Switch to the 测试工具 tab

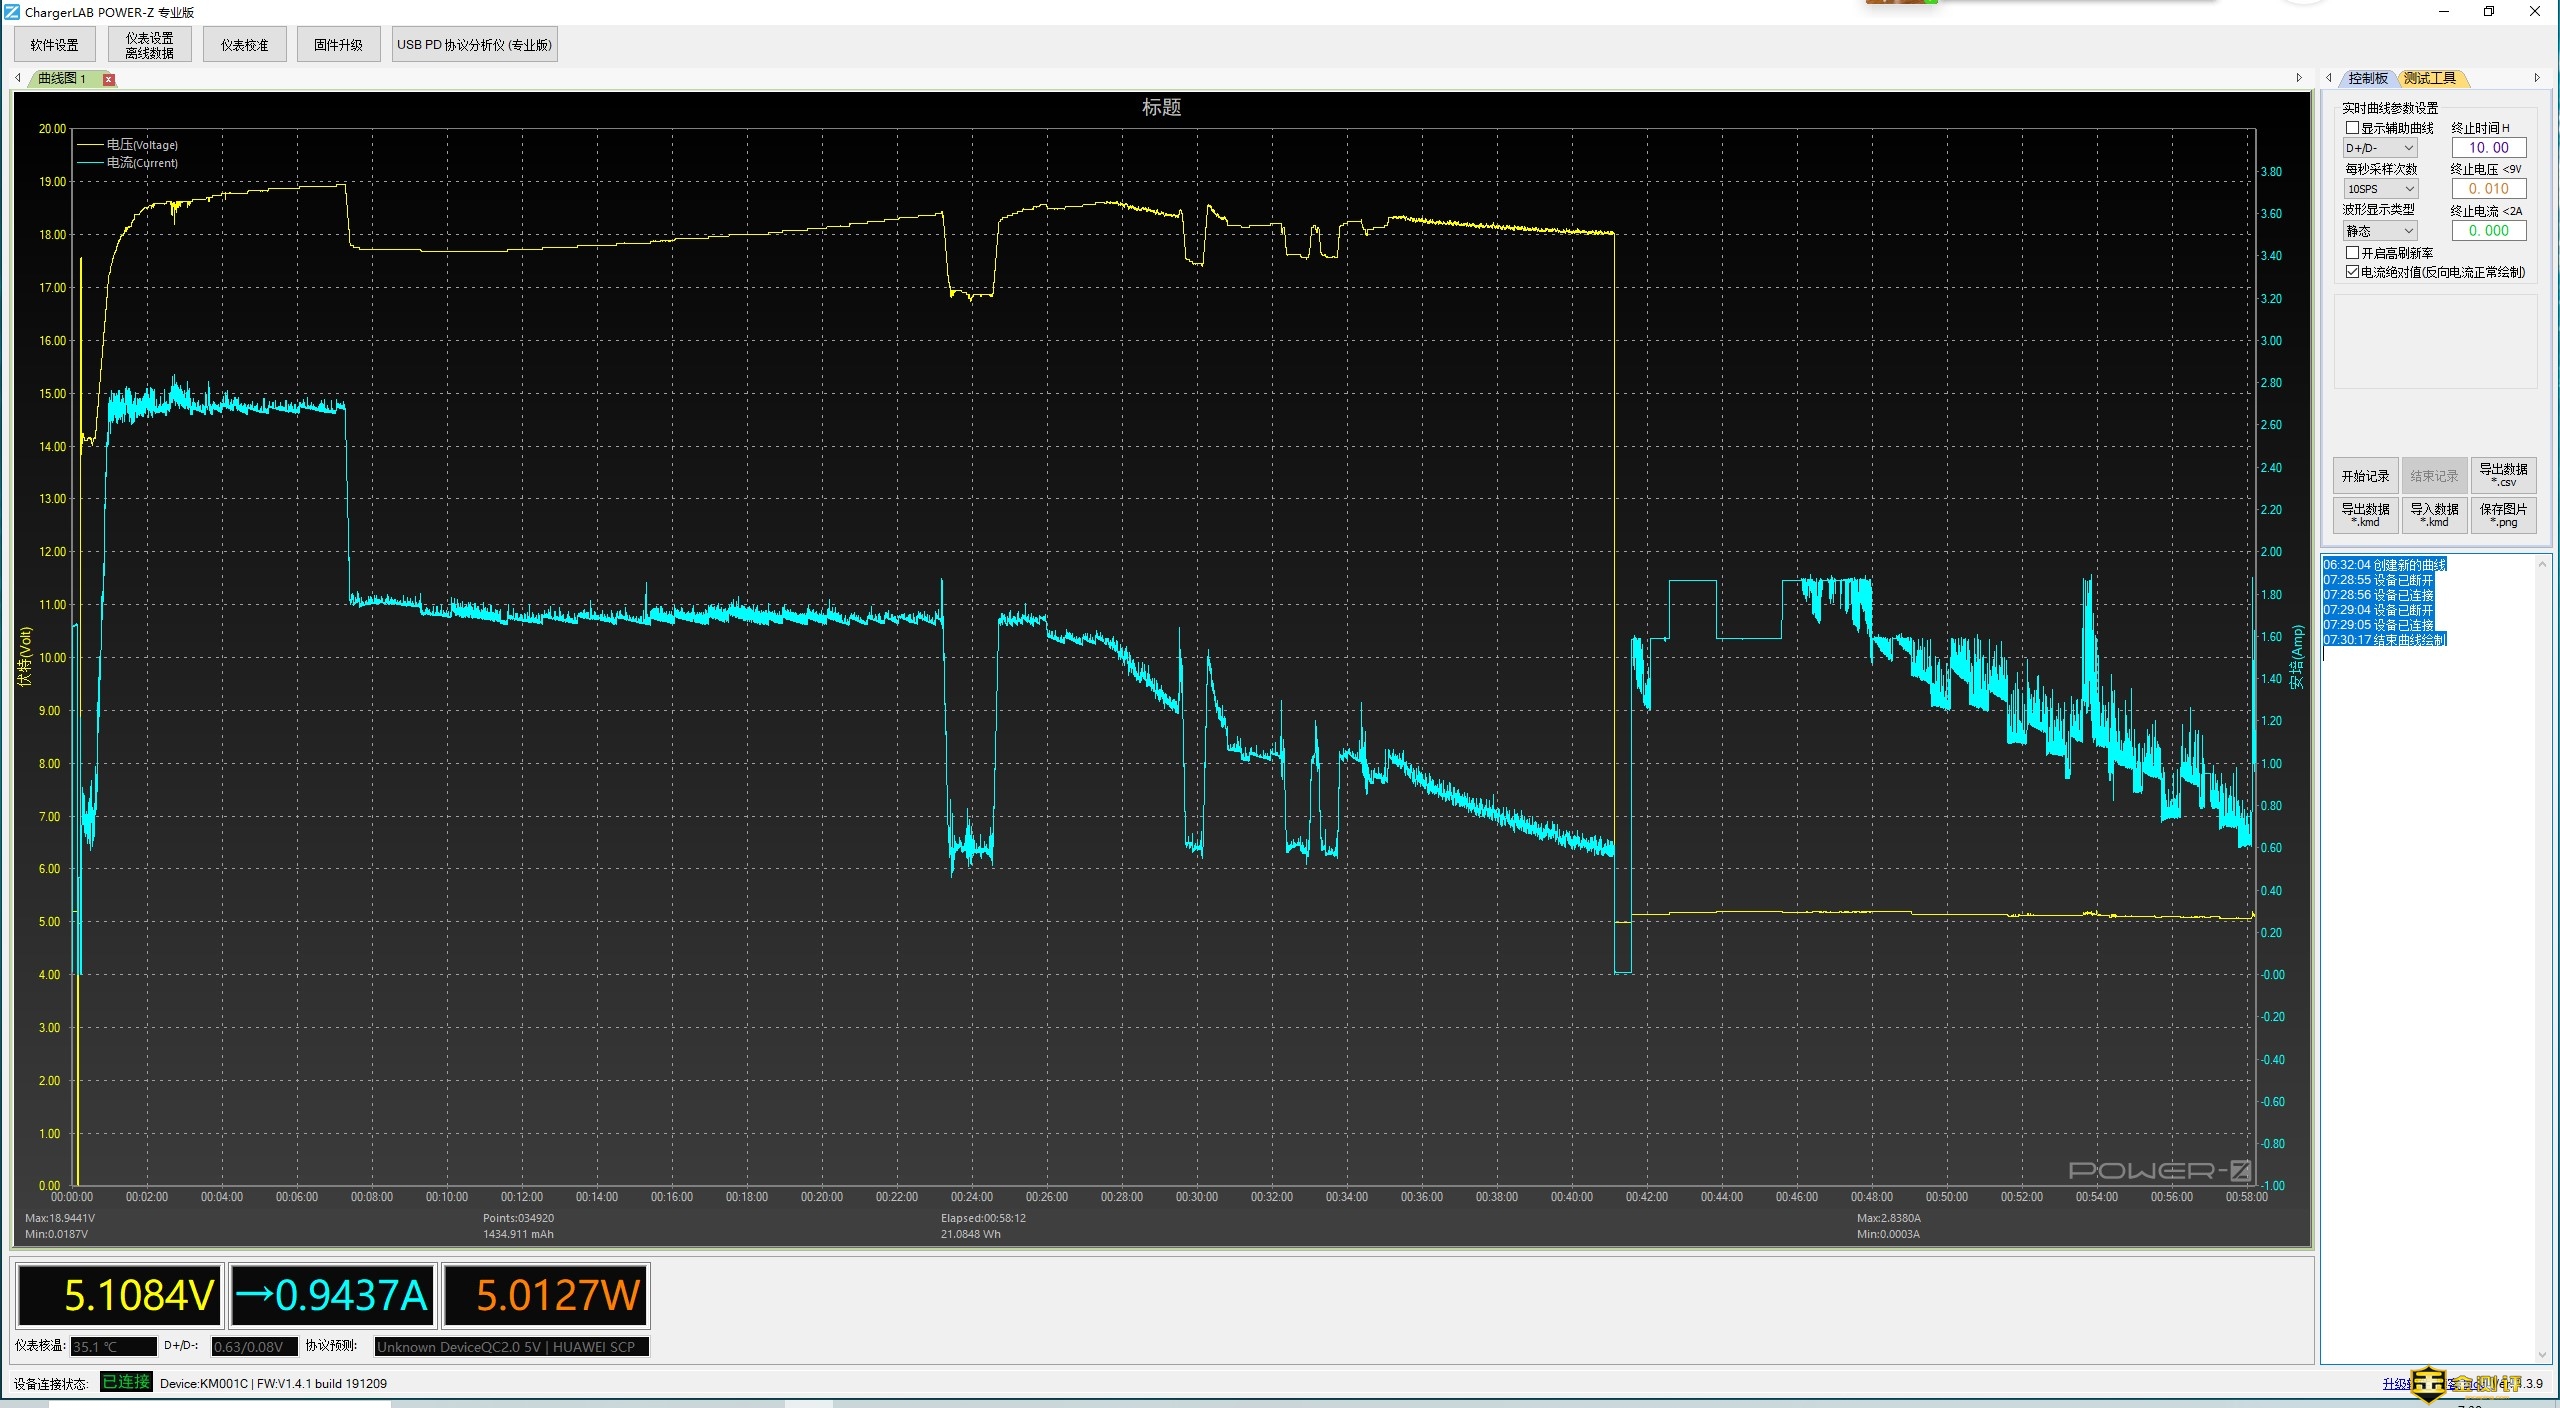point(2430,78)
